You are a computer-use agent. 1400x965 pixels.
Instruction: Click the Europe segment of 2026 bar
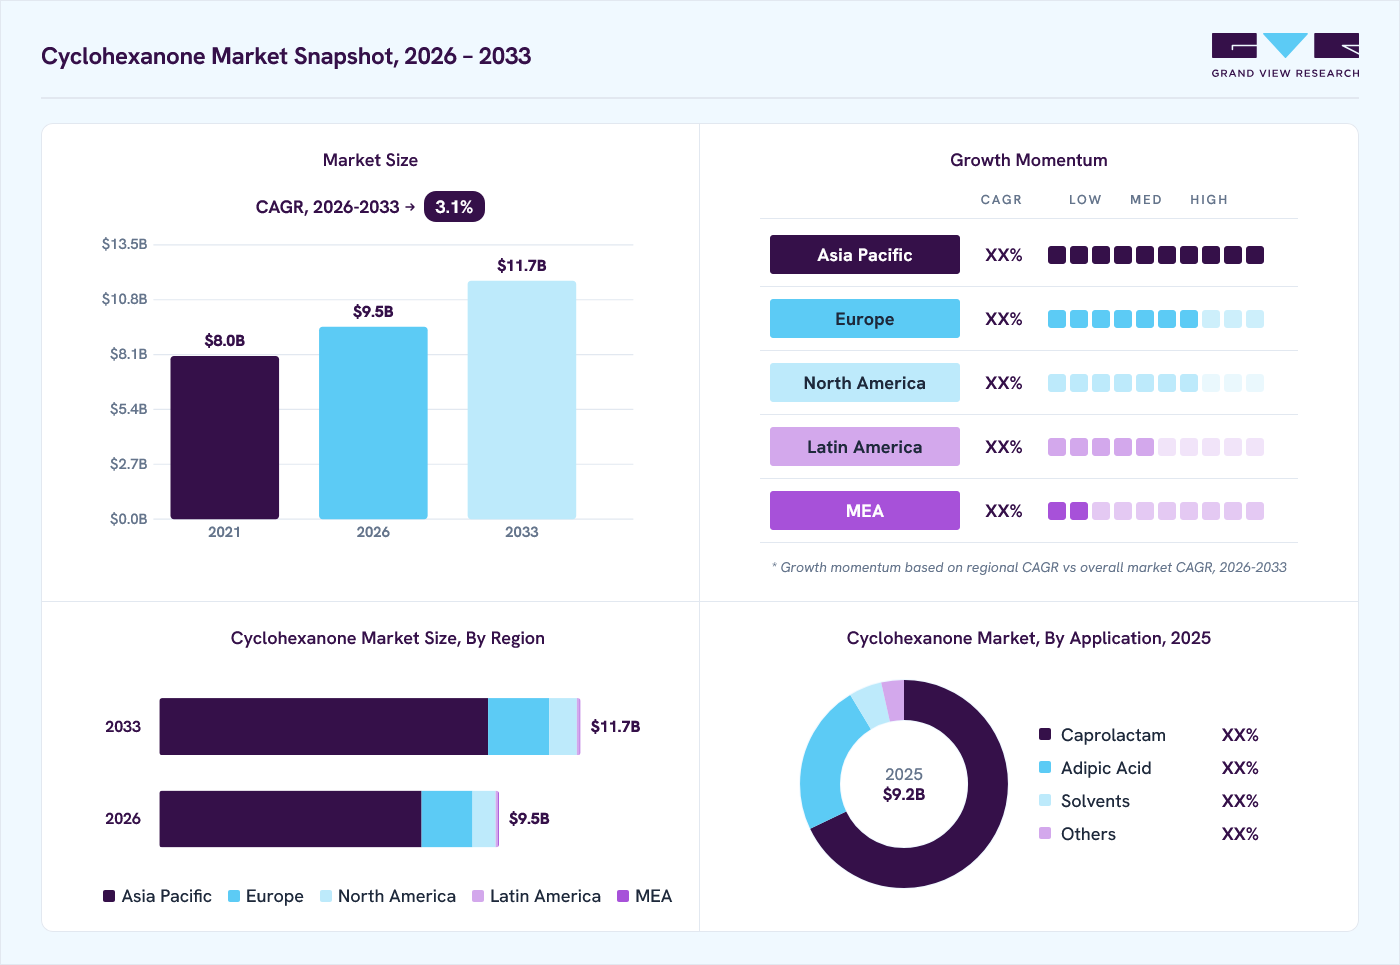(x=446, y=819)
